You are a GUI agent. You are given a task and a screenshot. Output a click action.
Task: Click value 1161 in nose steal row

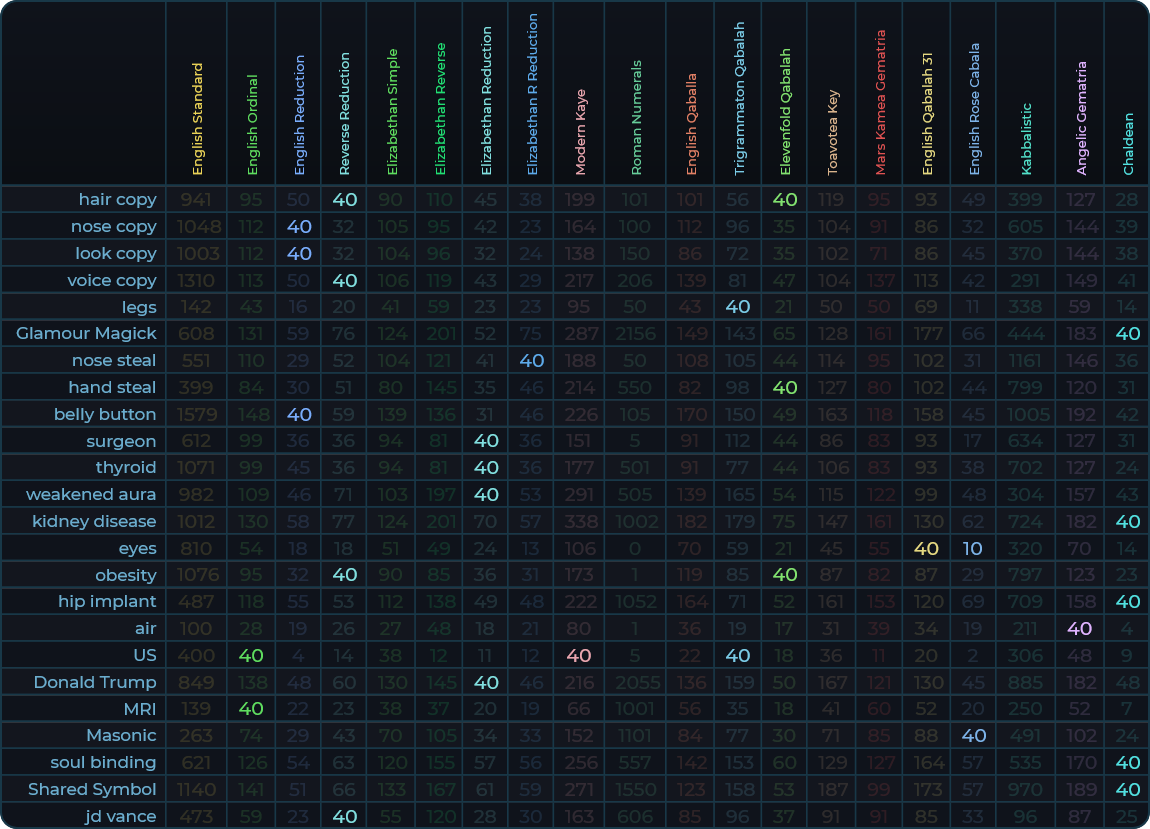pos(1026,360)
